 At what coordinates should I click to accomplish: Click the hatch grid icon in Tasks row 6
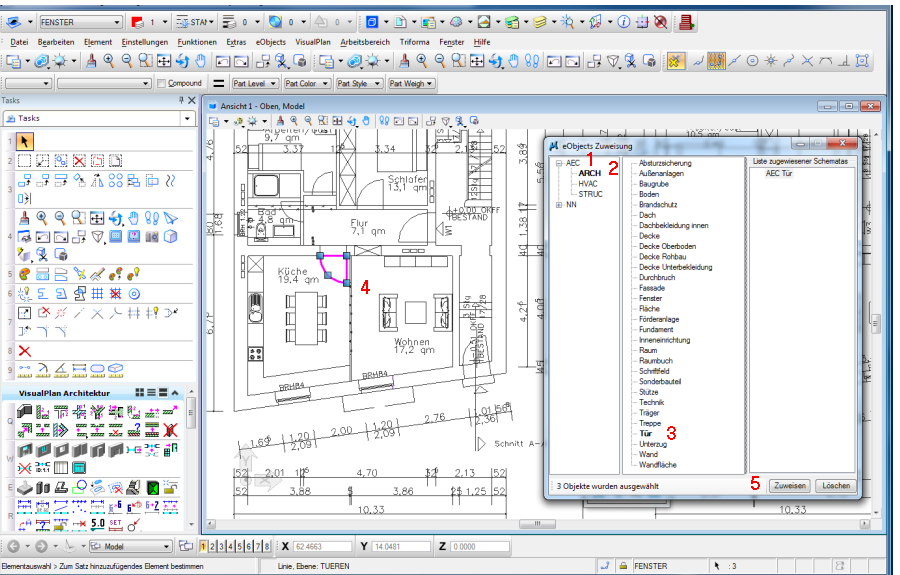97,294
